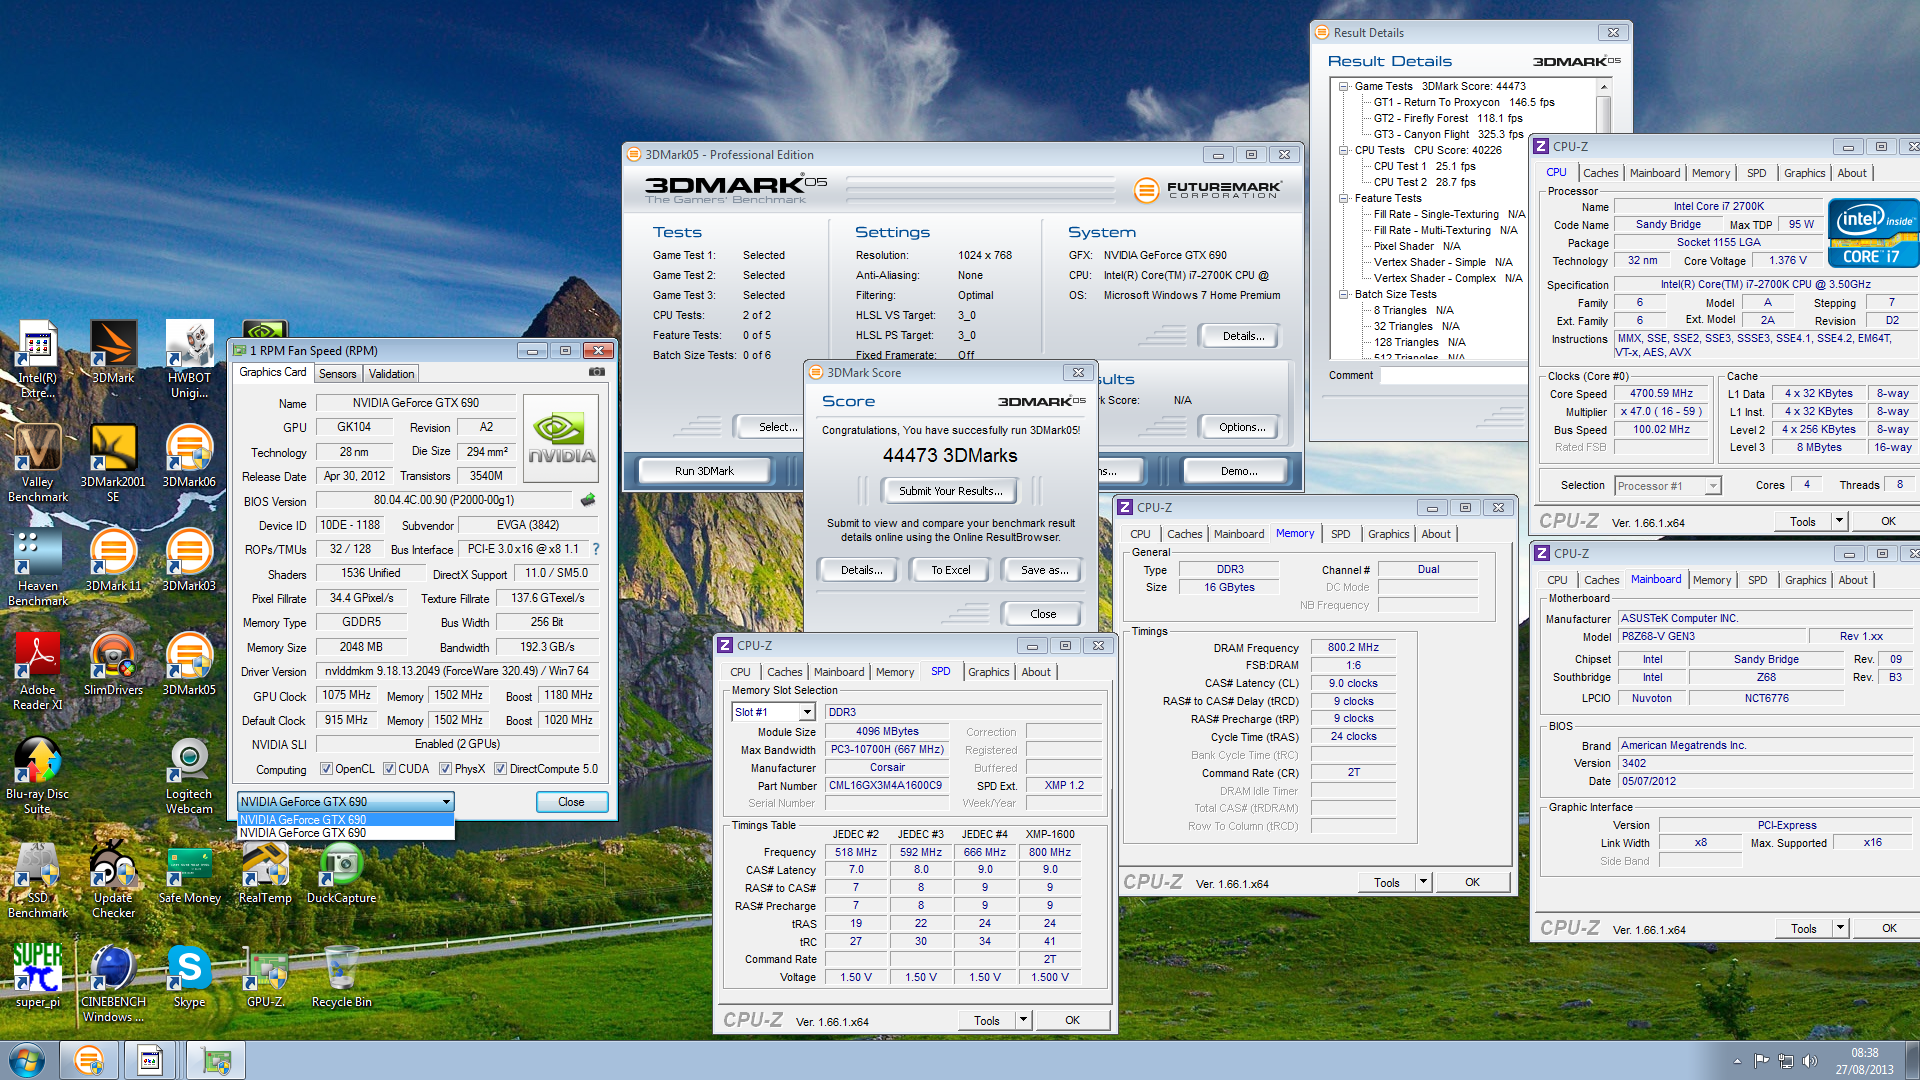Open the 3DMark03 desktop icon

(189, 561)
